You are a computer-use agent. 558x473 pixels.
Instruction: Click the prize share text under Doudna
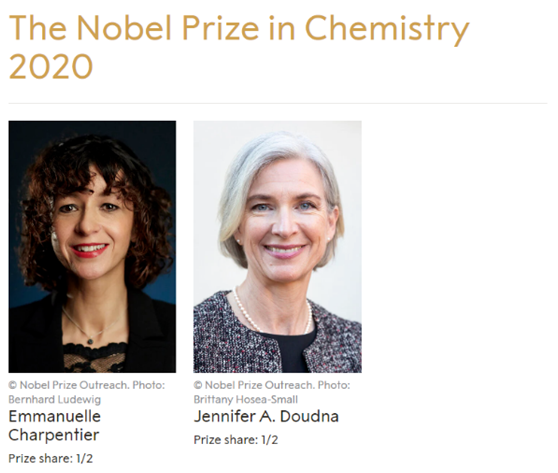pos(236,440)
